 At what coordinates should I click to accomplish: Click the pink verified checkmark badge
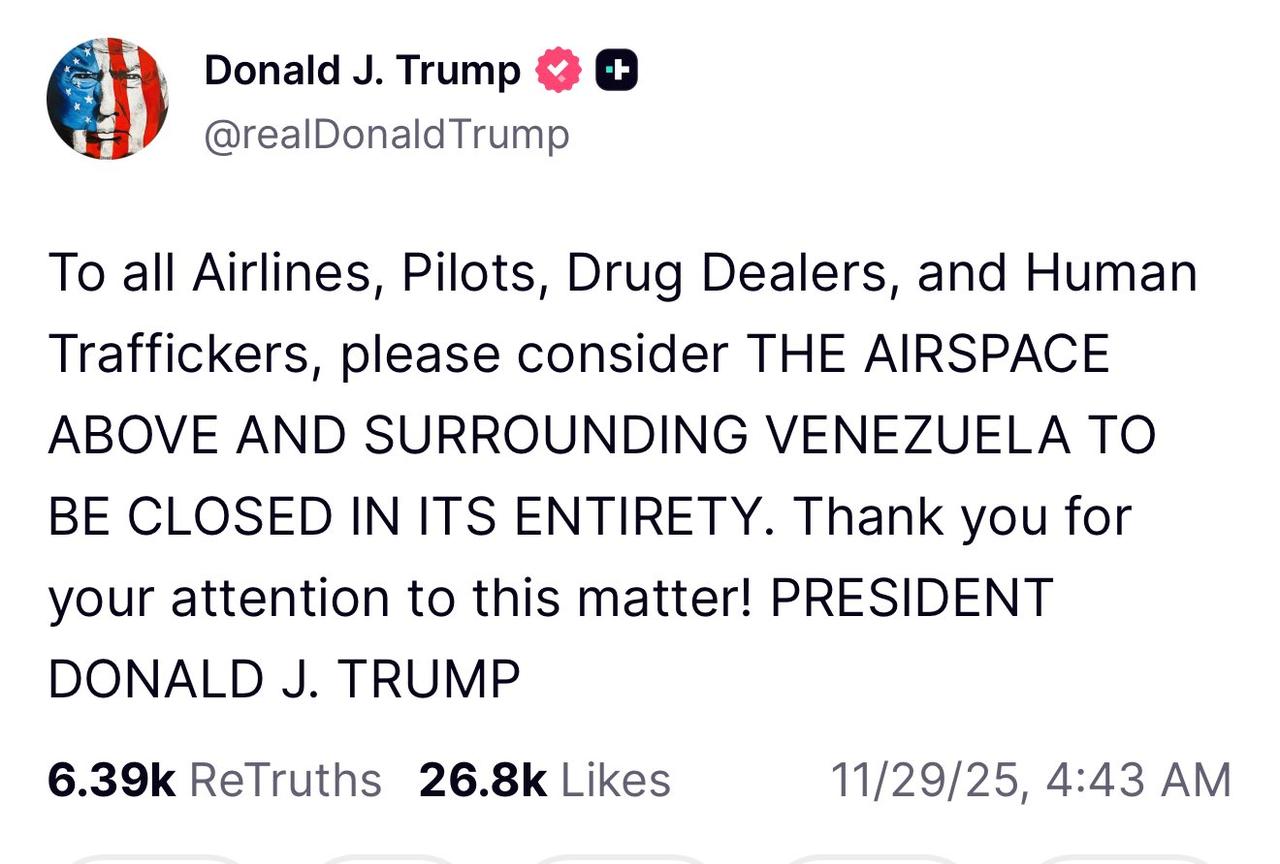556,68
